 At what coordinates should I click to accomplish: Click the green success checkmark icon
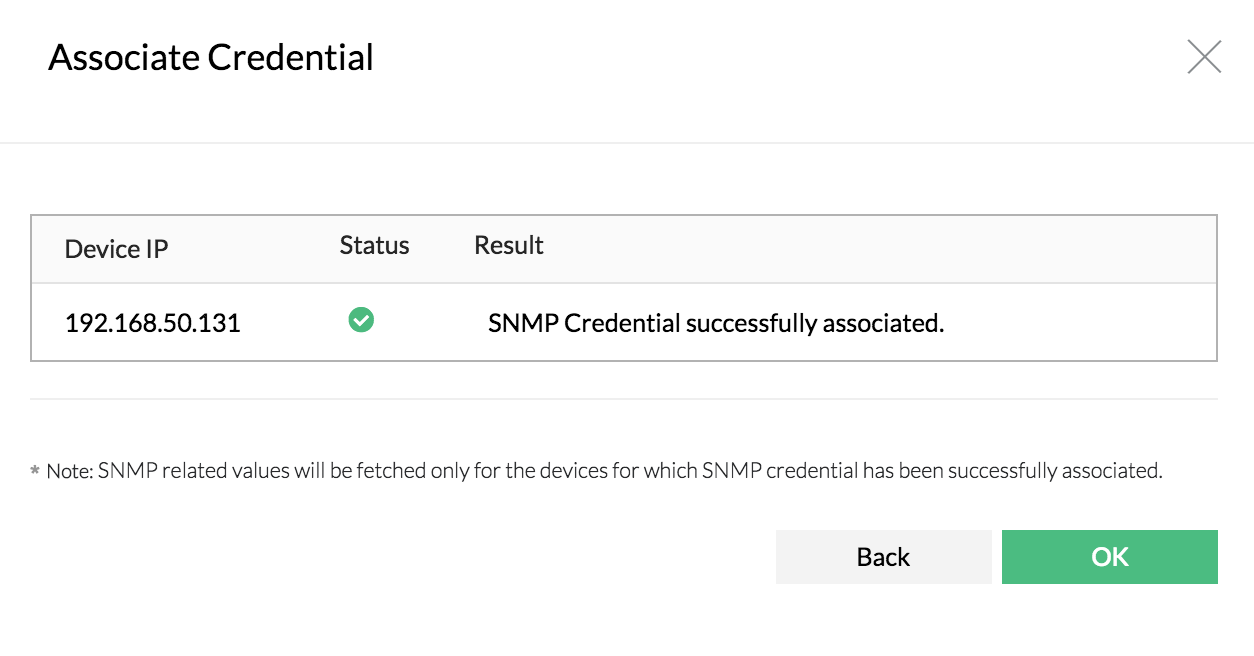coord(361,320)
